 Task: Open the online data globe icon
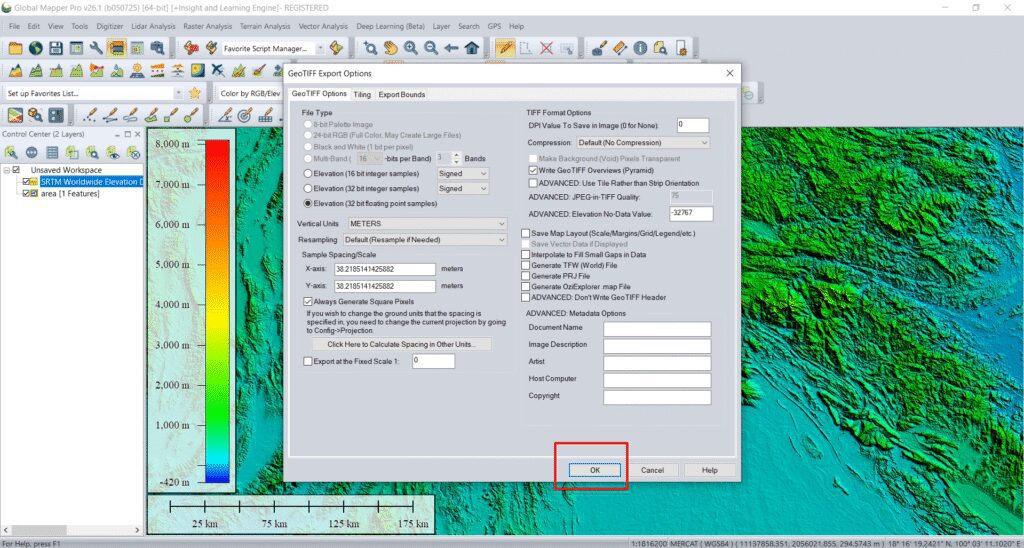[x=35, y=48]
